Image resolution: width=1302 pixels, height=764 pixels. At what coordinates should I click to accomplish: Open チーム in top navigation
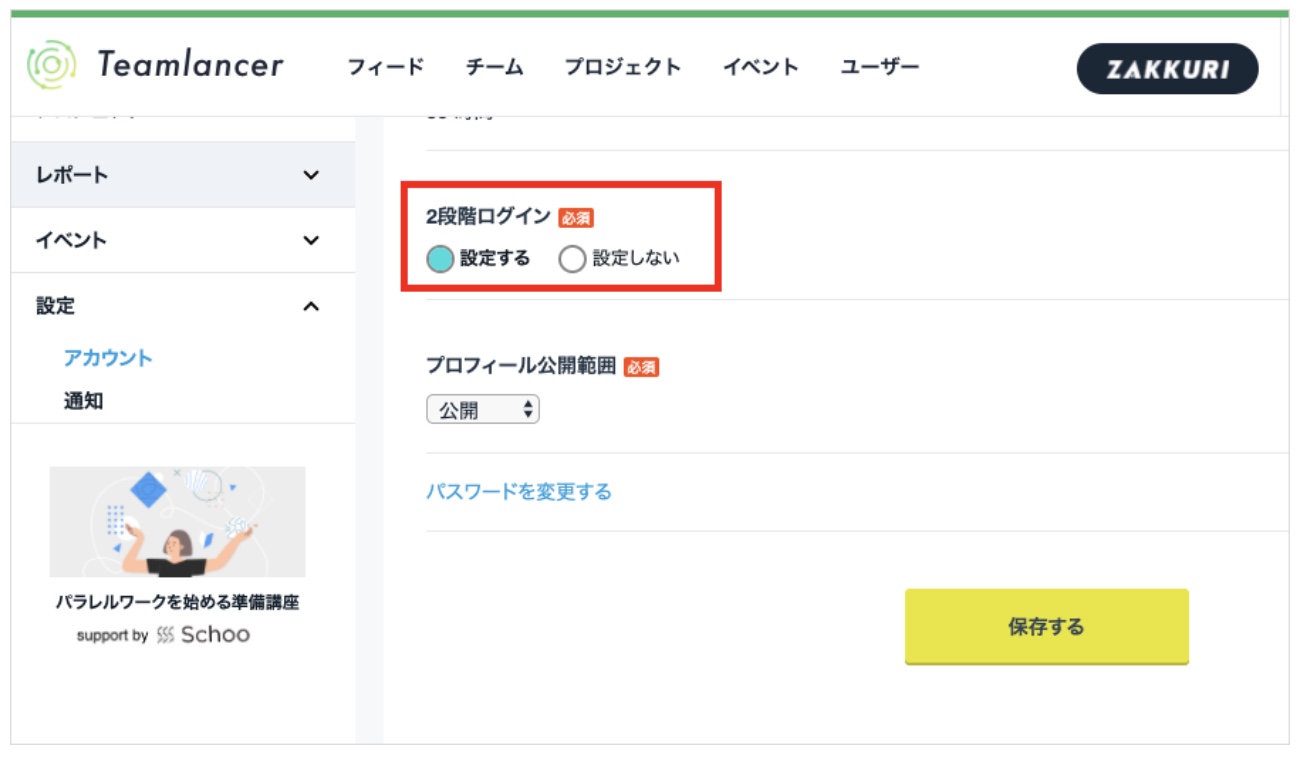coord(494,67)
